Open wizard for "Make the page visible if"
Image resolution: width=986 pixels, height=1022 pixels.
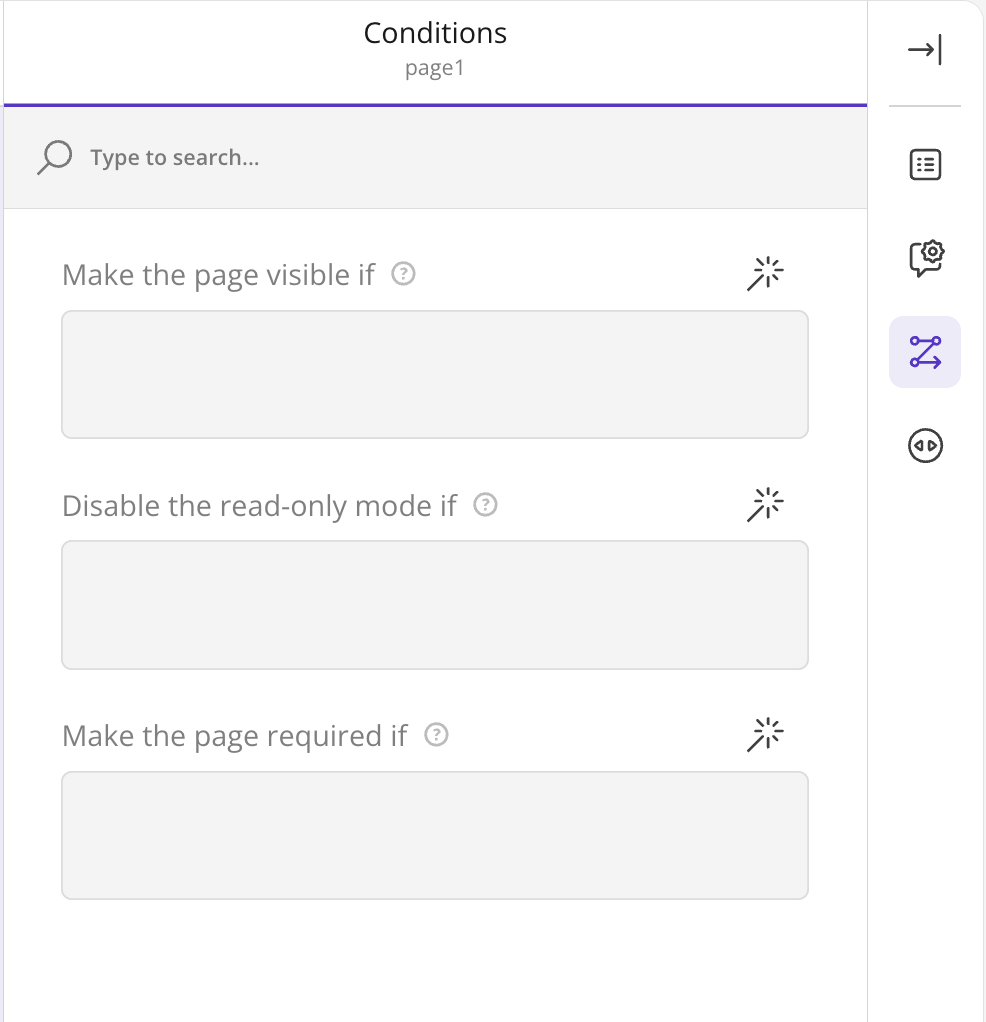tap(765, 274)
